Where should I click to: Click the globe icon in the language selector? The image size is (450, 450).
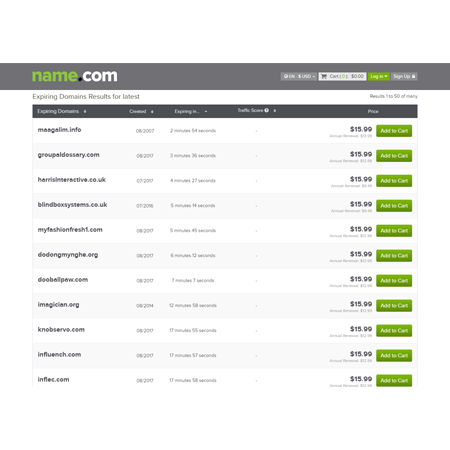tap(285, 76)
